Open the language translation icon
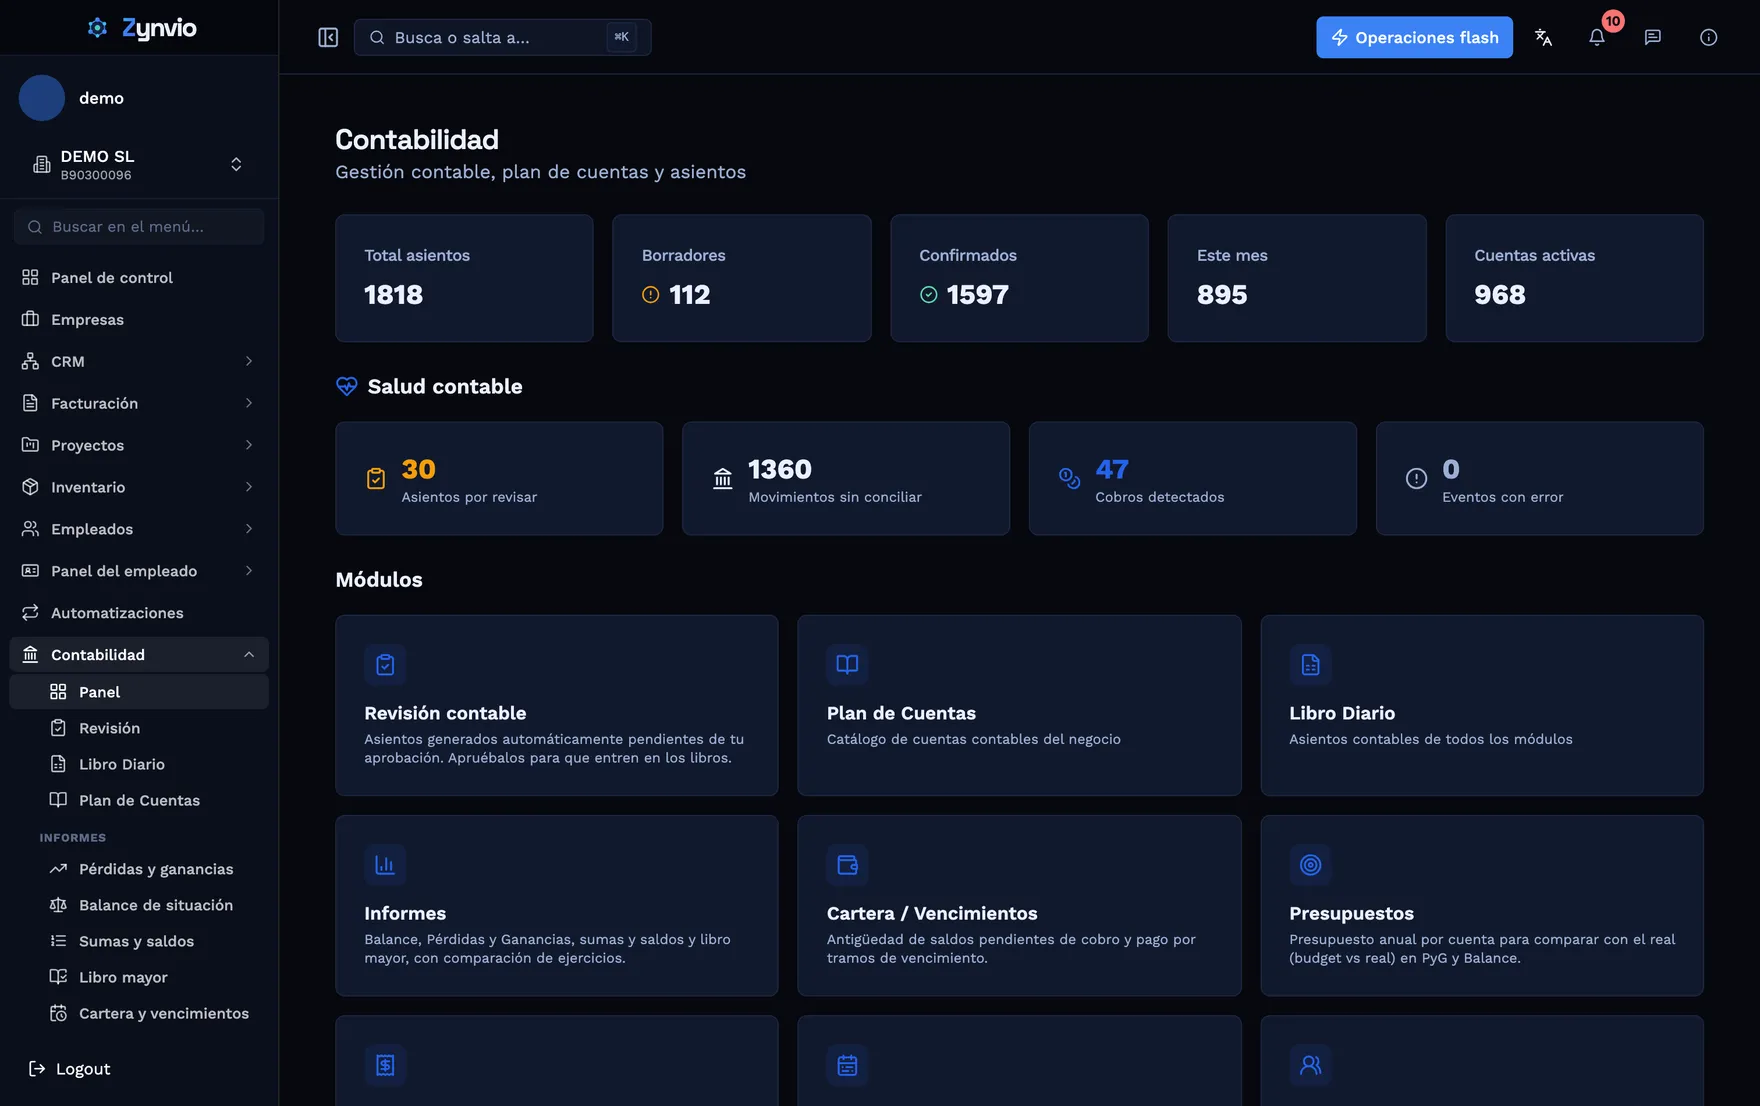This screenshot has width=1760, height=1106. point(1543,37)
